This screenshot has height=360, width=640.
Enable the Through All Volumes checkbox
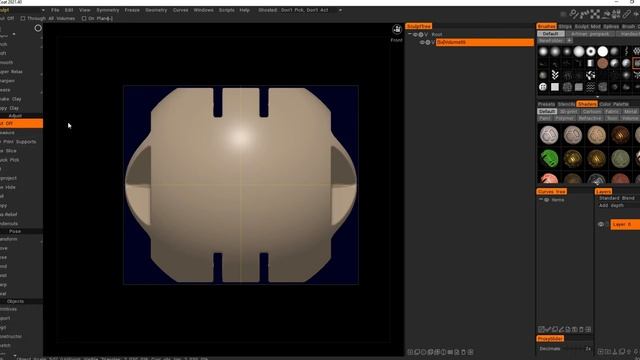coord(23,18)
